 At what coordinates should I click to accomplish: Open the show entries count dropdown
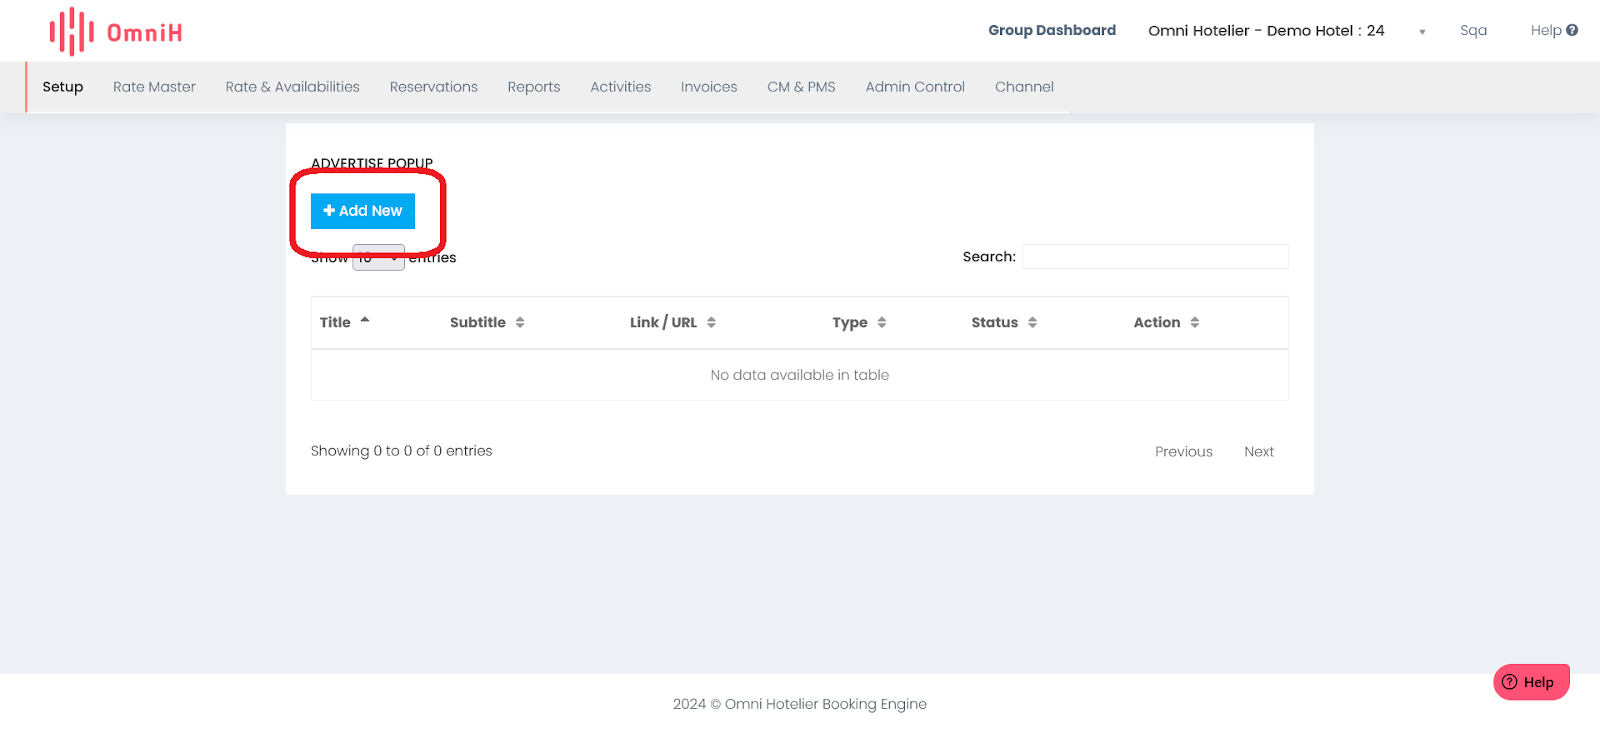tap(378, 257)
